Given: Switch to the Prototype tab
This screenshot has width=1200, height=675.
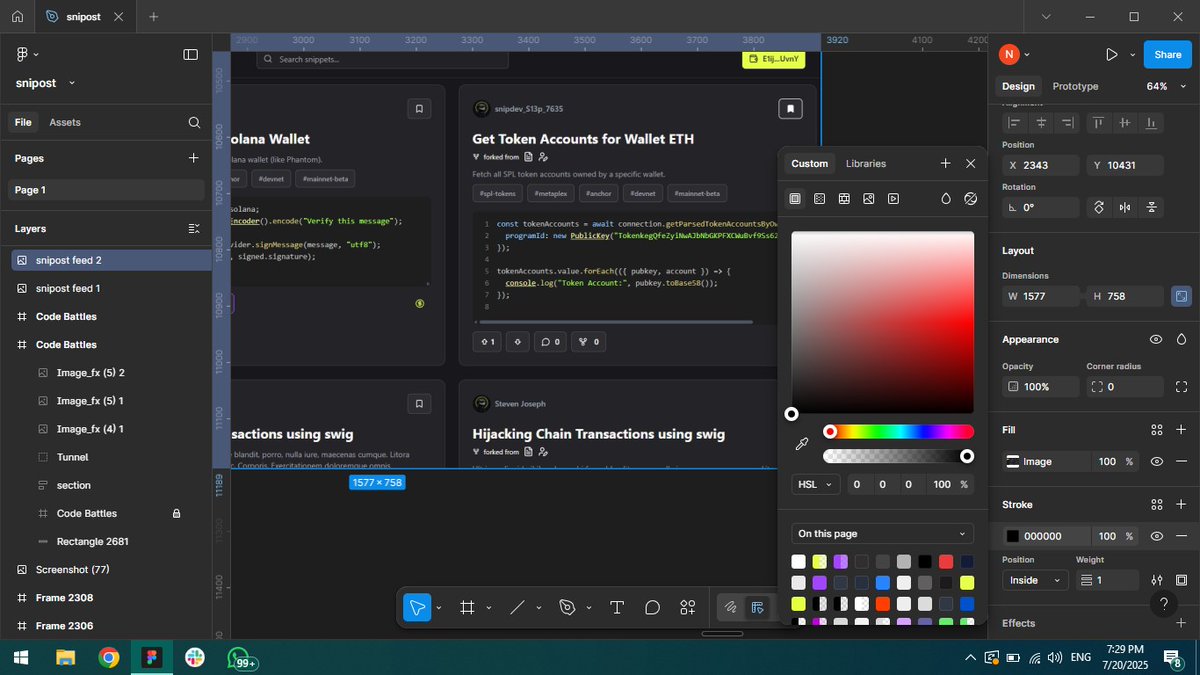Looking at the screenshot, I should pyautogui.click(x=1075, y=86).
